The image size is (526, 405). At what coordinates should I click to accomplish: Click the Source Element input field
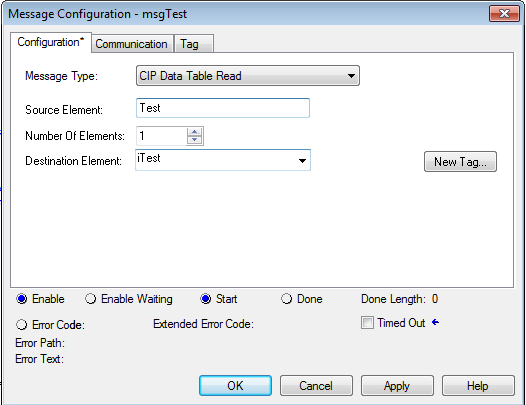pyautogui.click(x=223, y=108)
